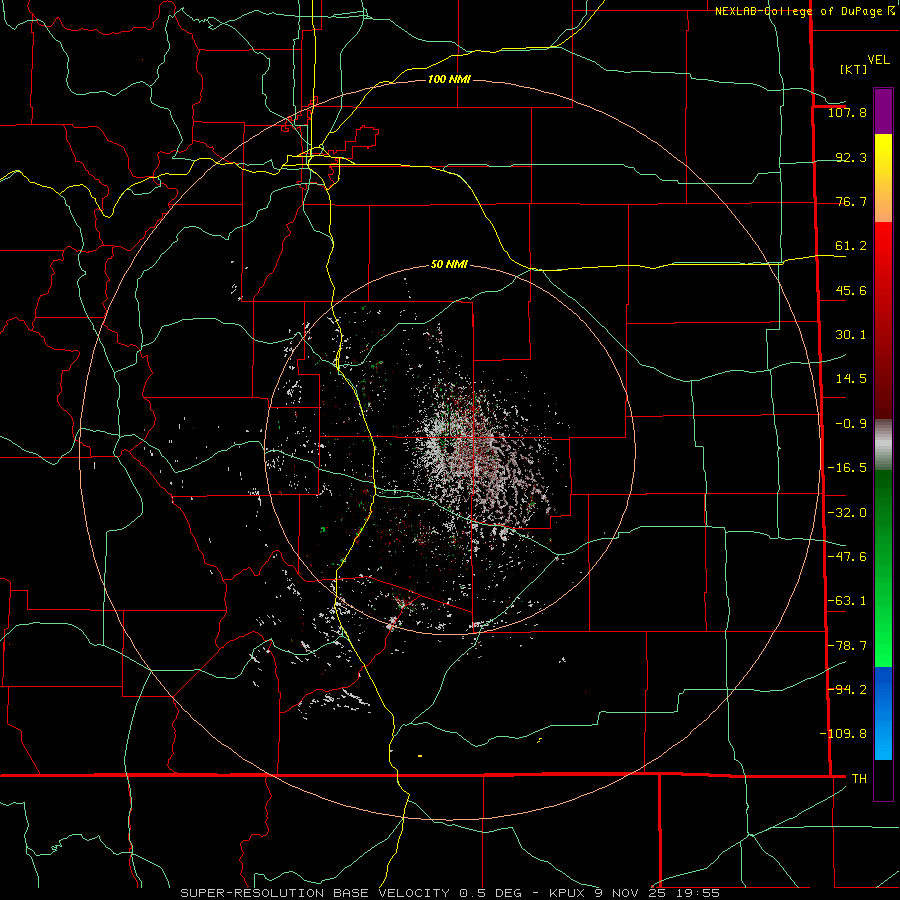Image resolution: width=900 pixels, height=900 pixels.
Task: Pick the green inbound segment of velocity scale
Action: pyautogui.click(x=883, y=568)
